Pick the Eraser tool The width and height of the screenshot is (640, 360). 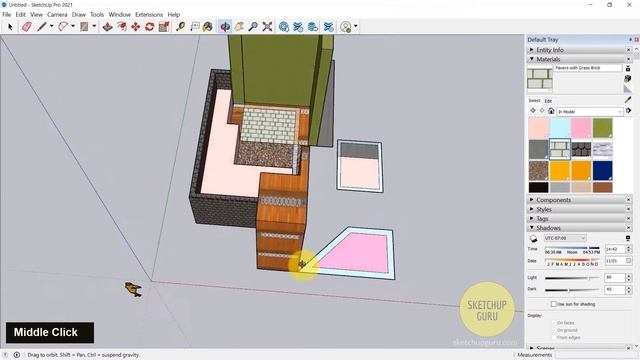click(x=27, y=27)
